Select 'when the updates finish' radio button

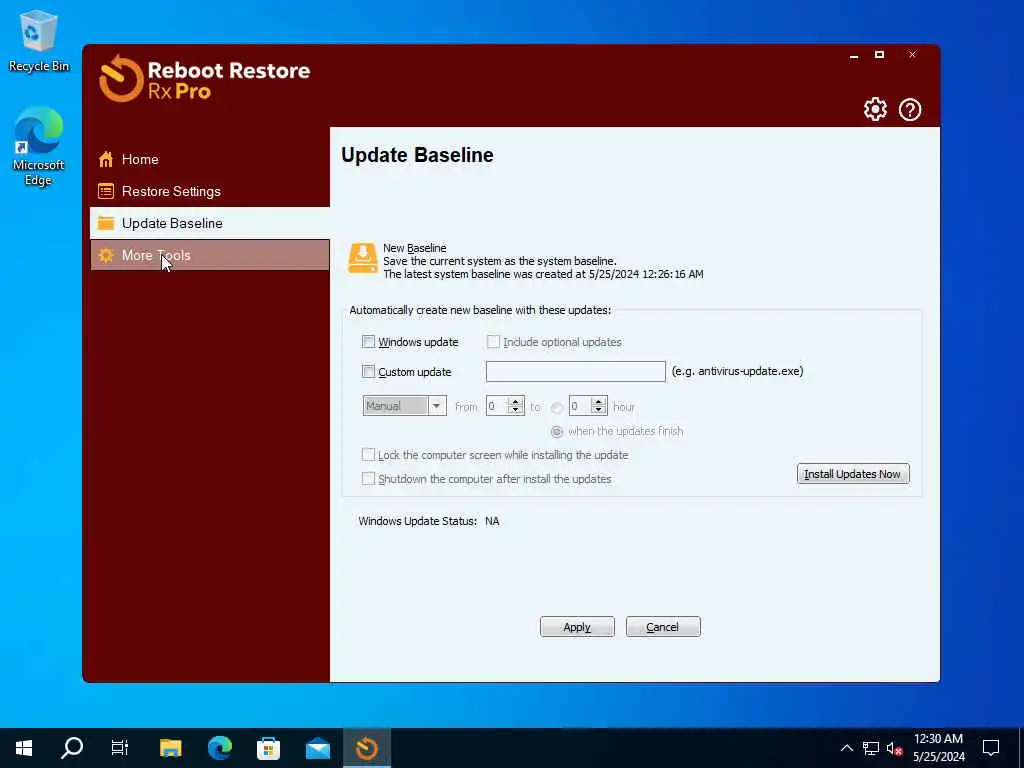click(556, 432)
